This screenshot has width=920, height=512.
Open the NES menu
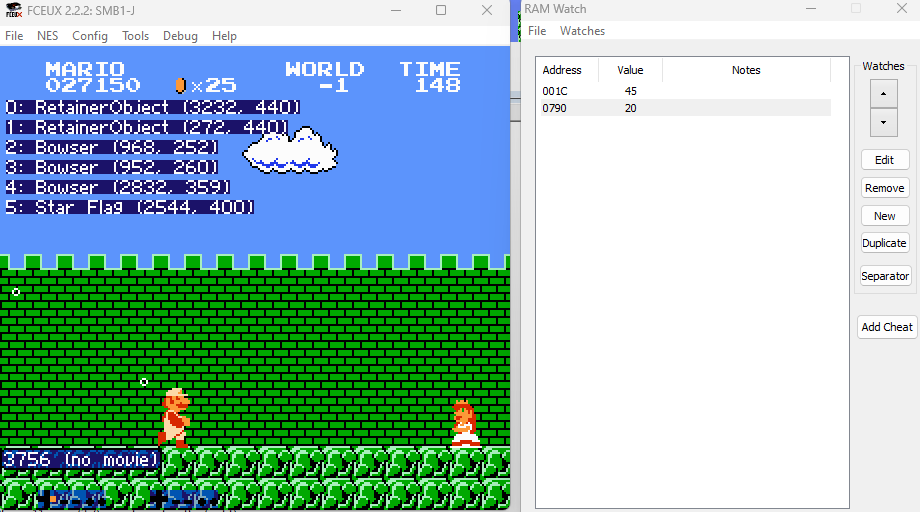[47, 35]
